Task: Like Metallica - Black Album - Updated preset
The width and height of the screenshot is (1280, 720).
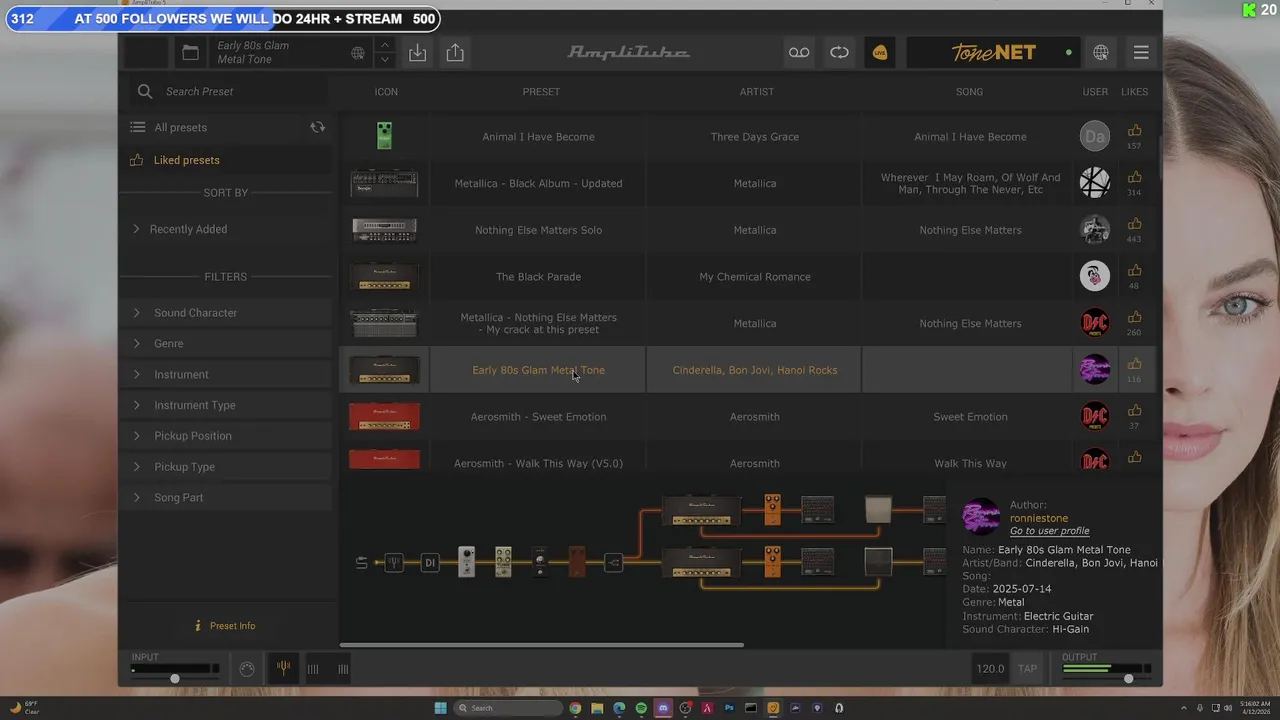Action: (x=1134, y=178)
